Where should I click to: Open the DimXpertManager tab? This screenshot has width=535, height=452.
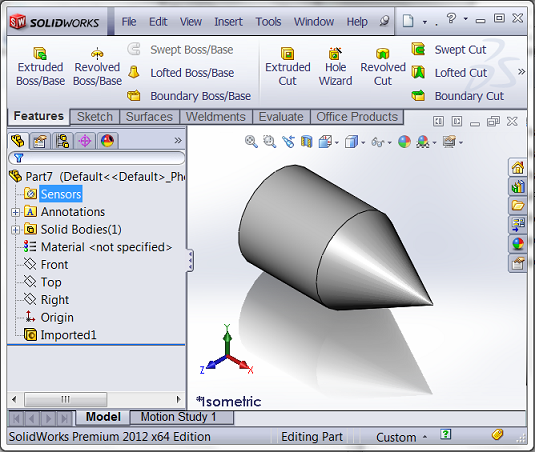point(85,141)
